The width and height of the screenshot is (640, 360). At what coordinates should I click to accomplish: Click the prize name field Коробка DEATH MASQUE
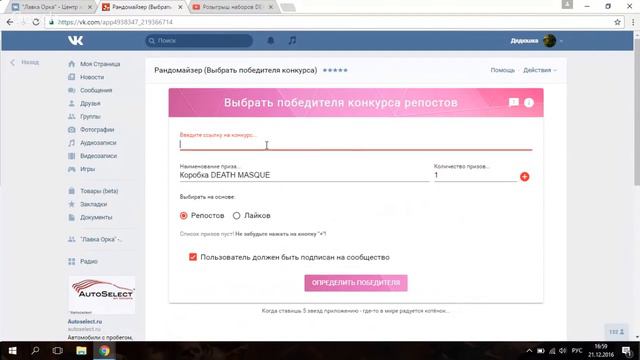point(304,175)
